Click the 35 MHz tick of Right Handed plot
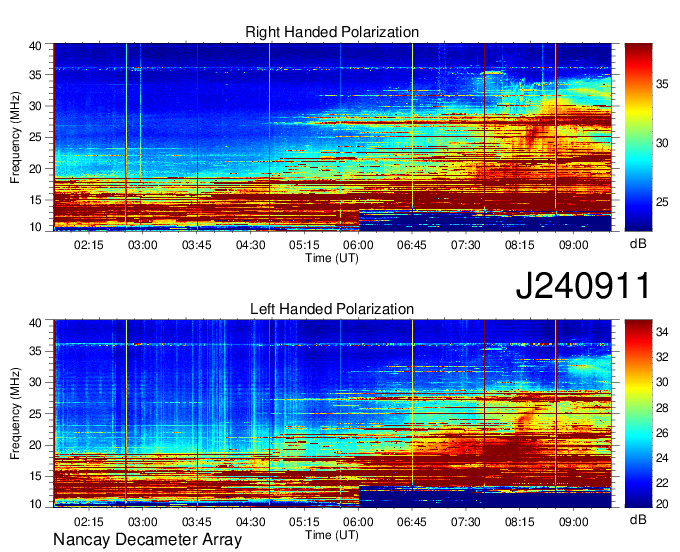This screenshot has height=552, width=680. [x=35, y=75]
